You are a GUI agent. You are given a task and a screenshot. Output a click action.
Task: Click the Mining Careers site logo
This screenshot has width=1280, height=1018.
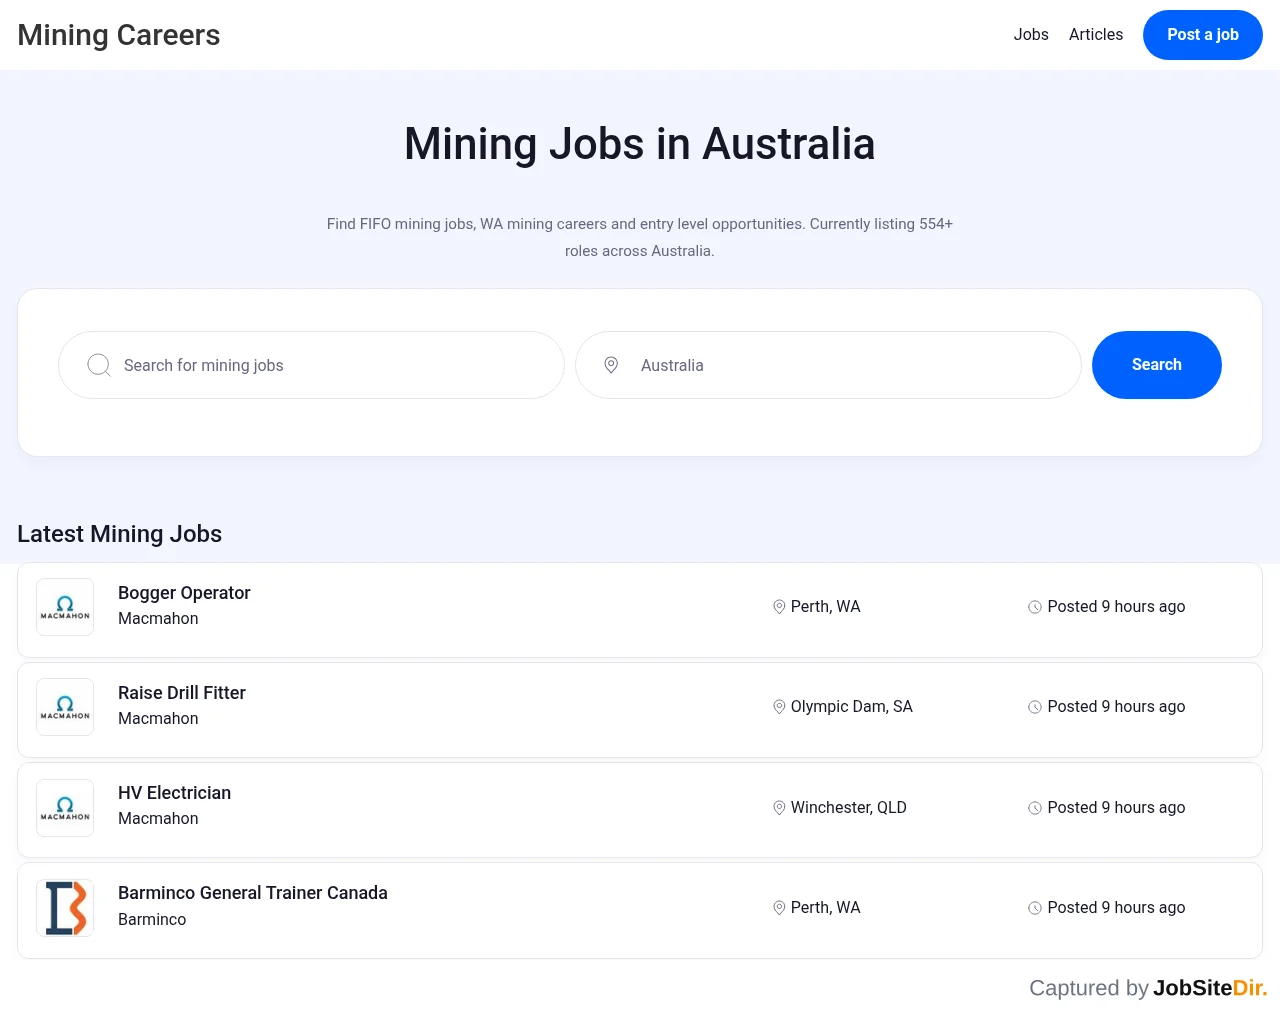coord(119,35)
